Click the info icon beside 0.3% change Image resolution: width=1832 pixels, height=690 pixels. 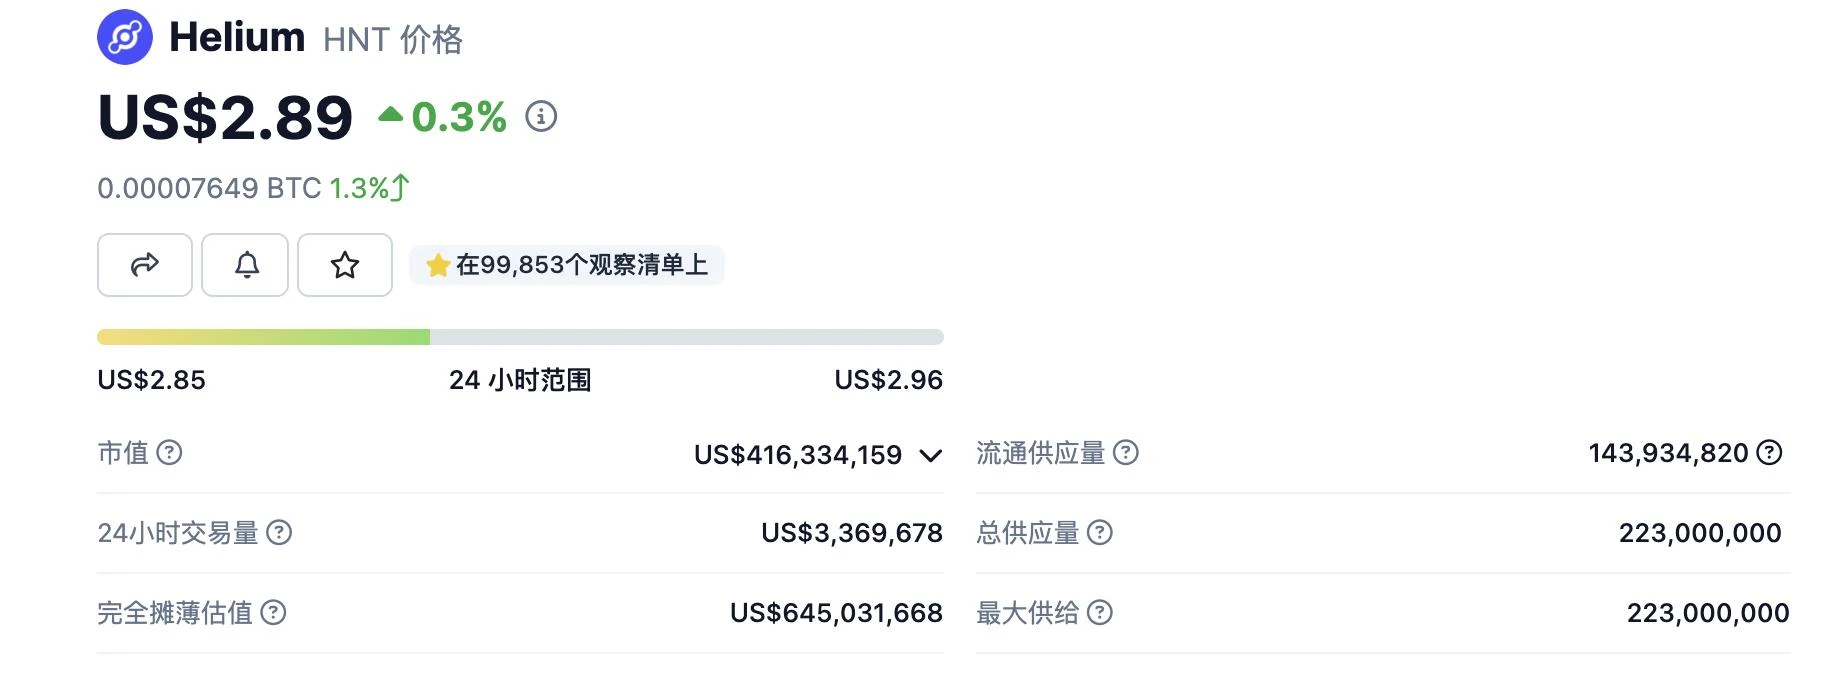[540, 117]
